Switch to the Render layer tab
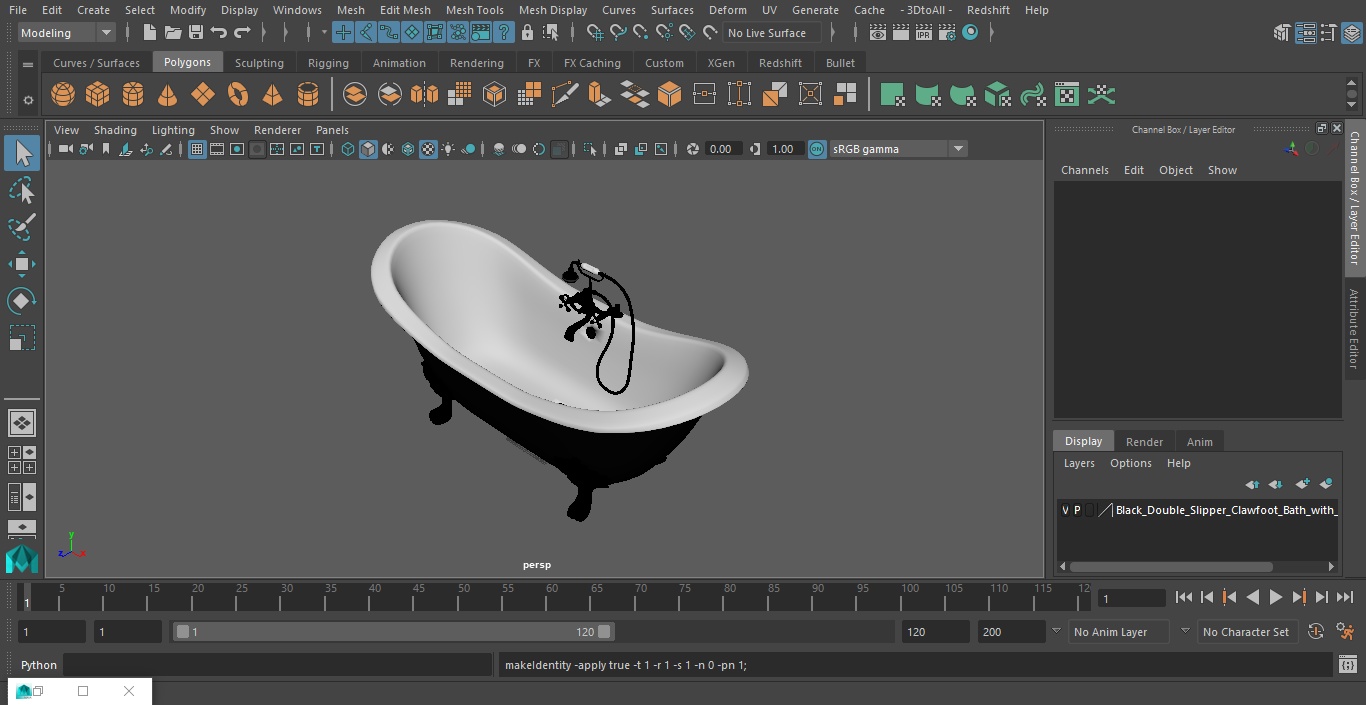This screenshot has height=705, width=1366. pyautogui.click(x=1144, y=442)
